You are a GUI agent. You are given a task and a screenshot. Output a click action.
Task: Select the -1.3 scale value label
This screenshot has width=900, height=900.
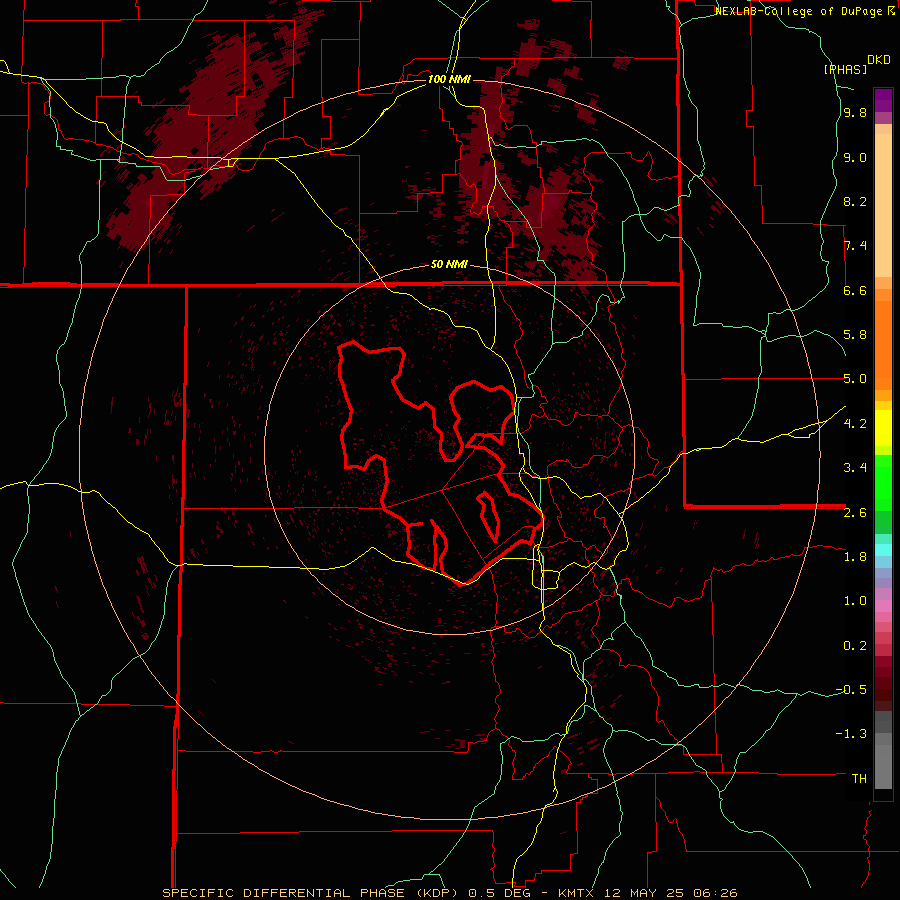[851, 734]
